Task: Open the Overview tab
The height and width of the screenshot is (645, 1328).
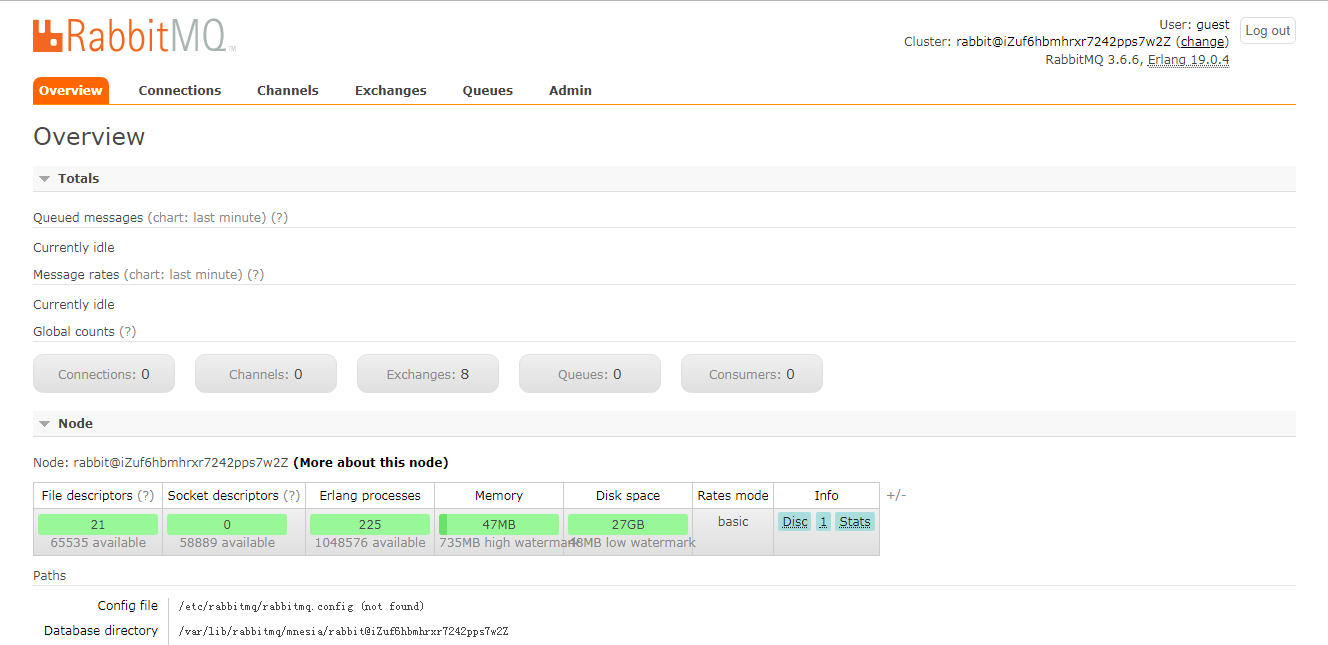Action: (x=71, y=90)
